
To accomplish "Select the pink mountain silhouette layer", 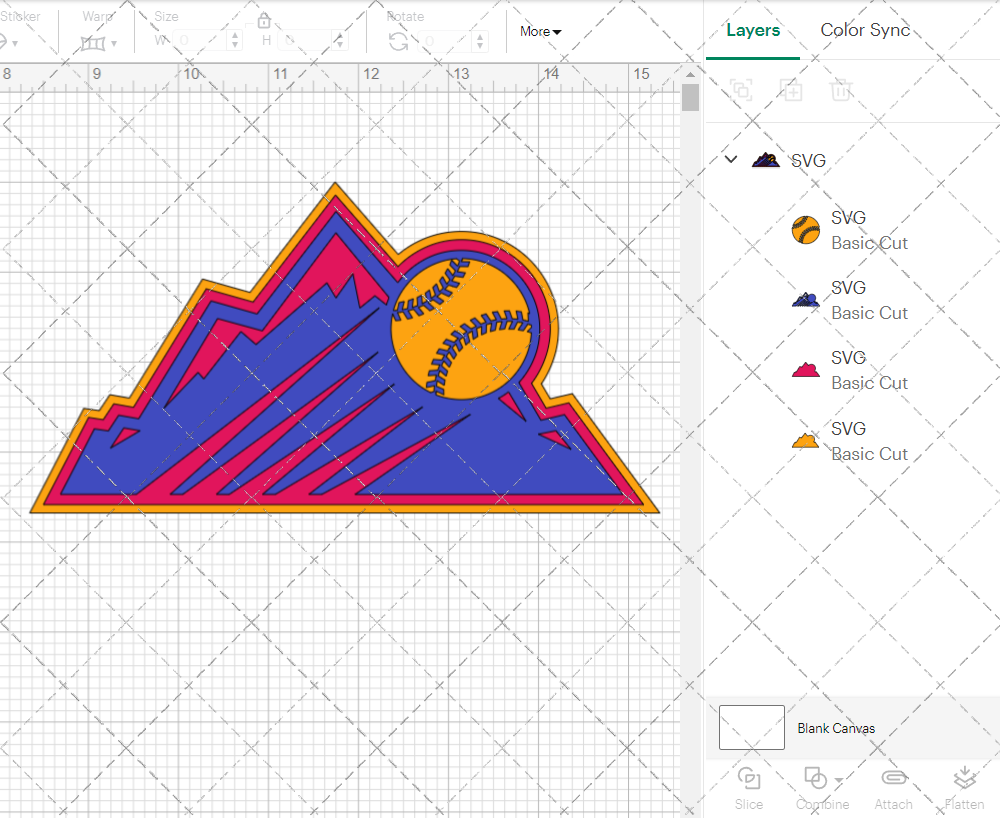I will pos(848,370).
